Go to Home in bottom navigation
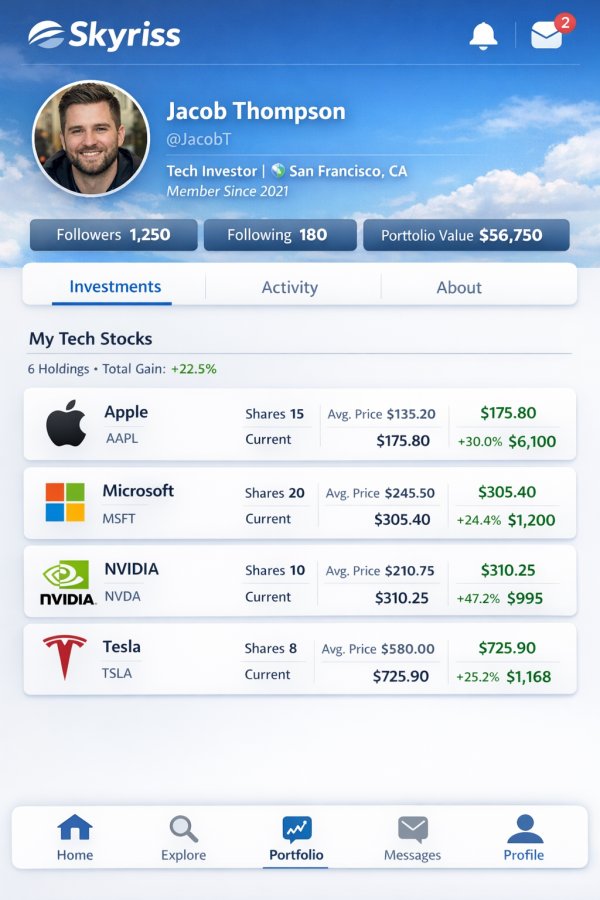This screenshot has width=600, height=900. pyautogui.click(x=75, y=838)
